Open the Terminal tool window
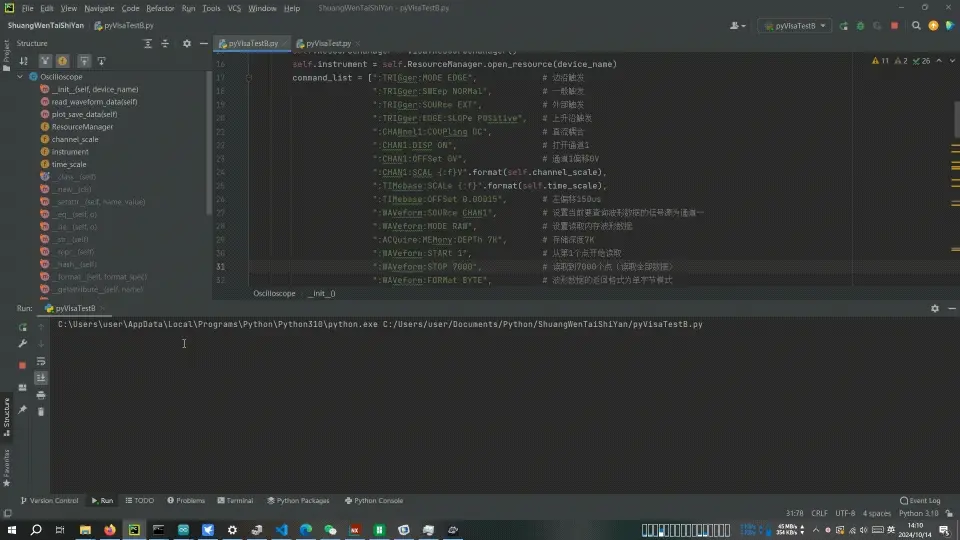The image size is (960, 540). point(235,501)
